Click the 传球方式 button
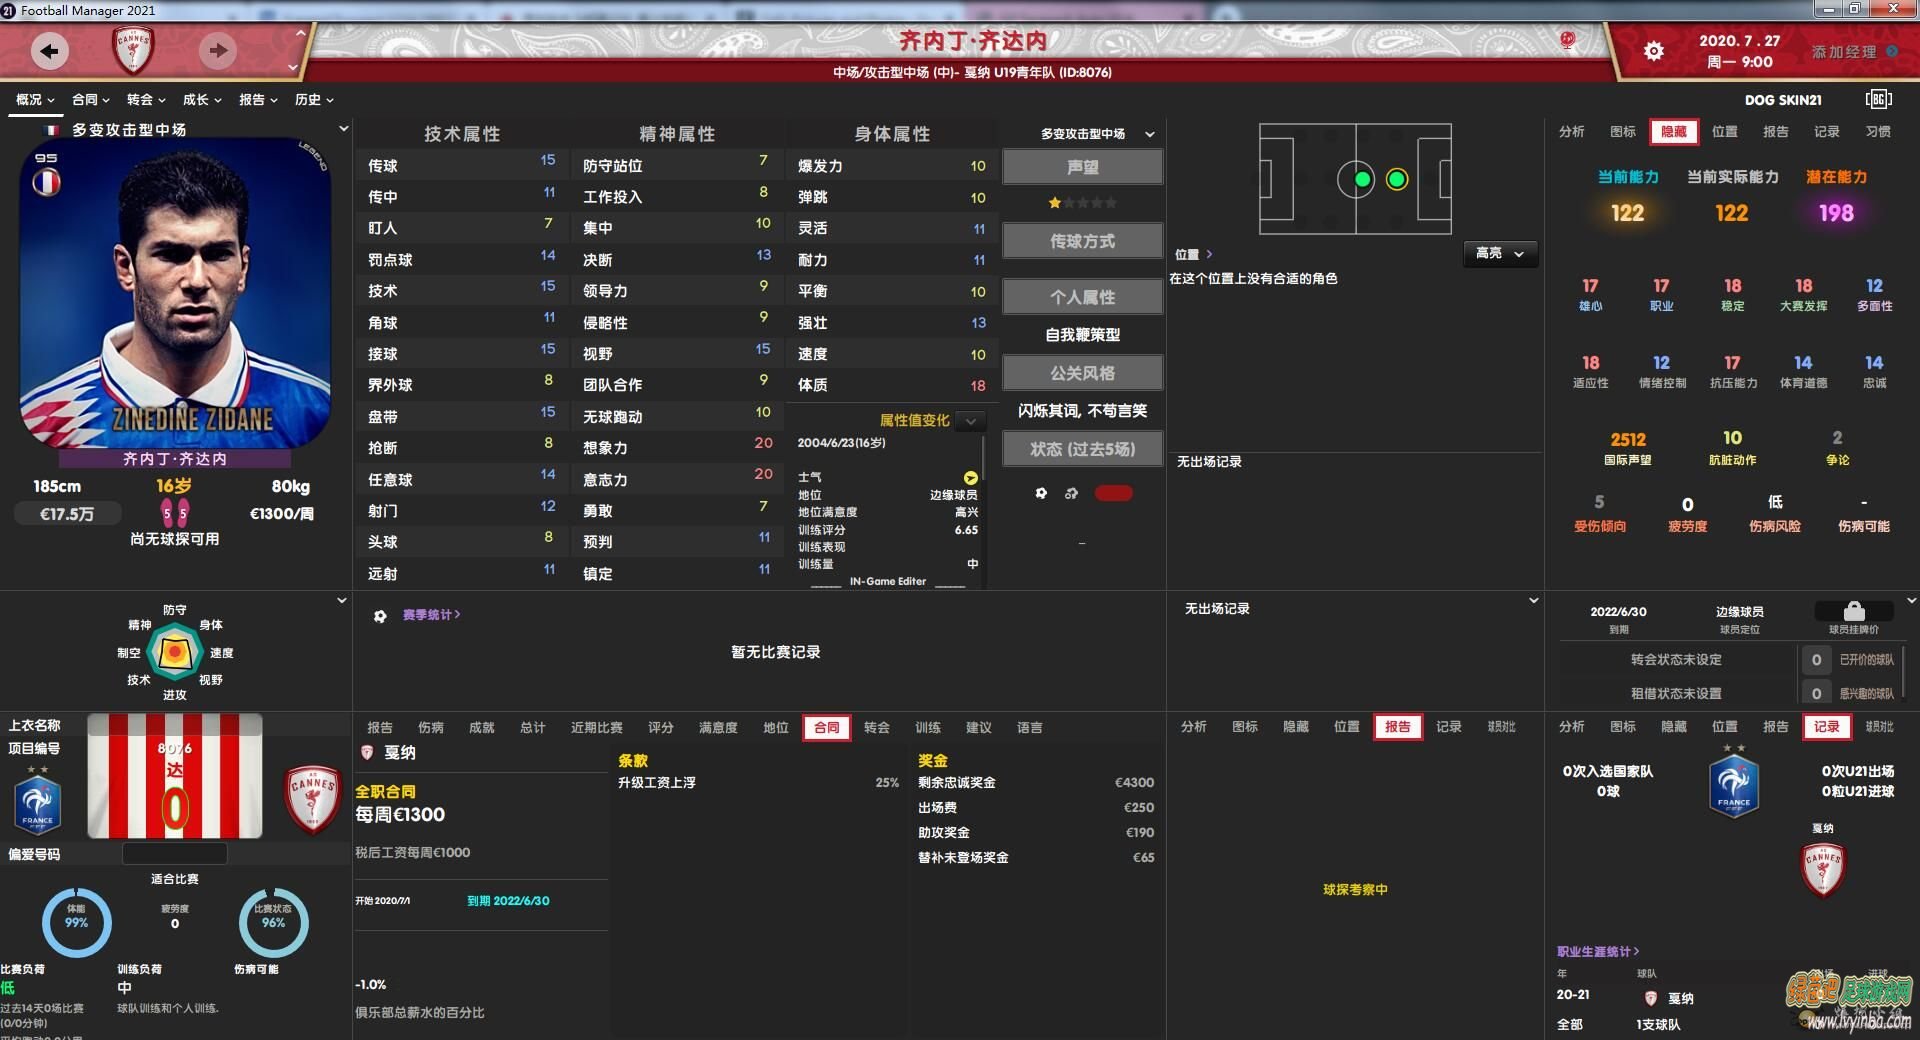Screen dimensions: 1920x1040 coord(1082,241)
